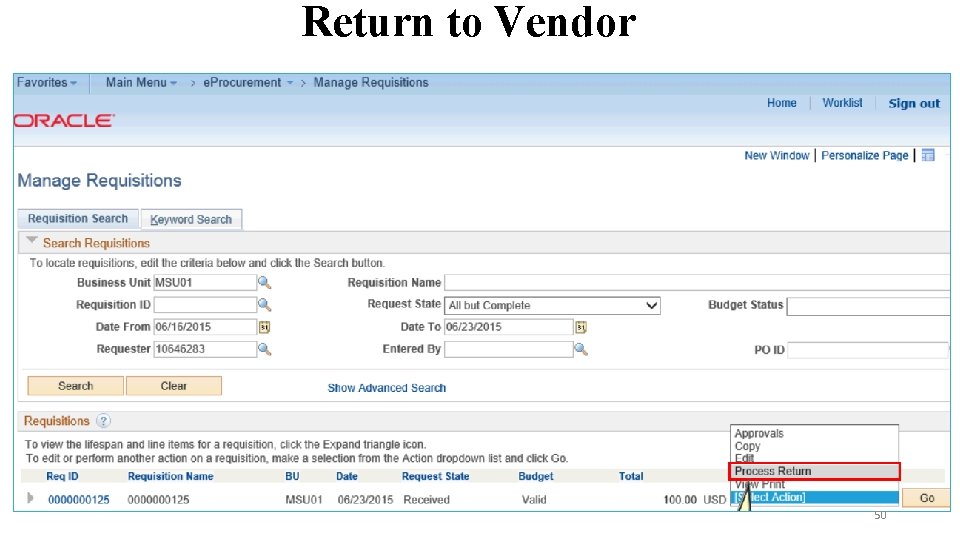Sort by Date column header
The image size is (960, 540).
(347, 476)
